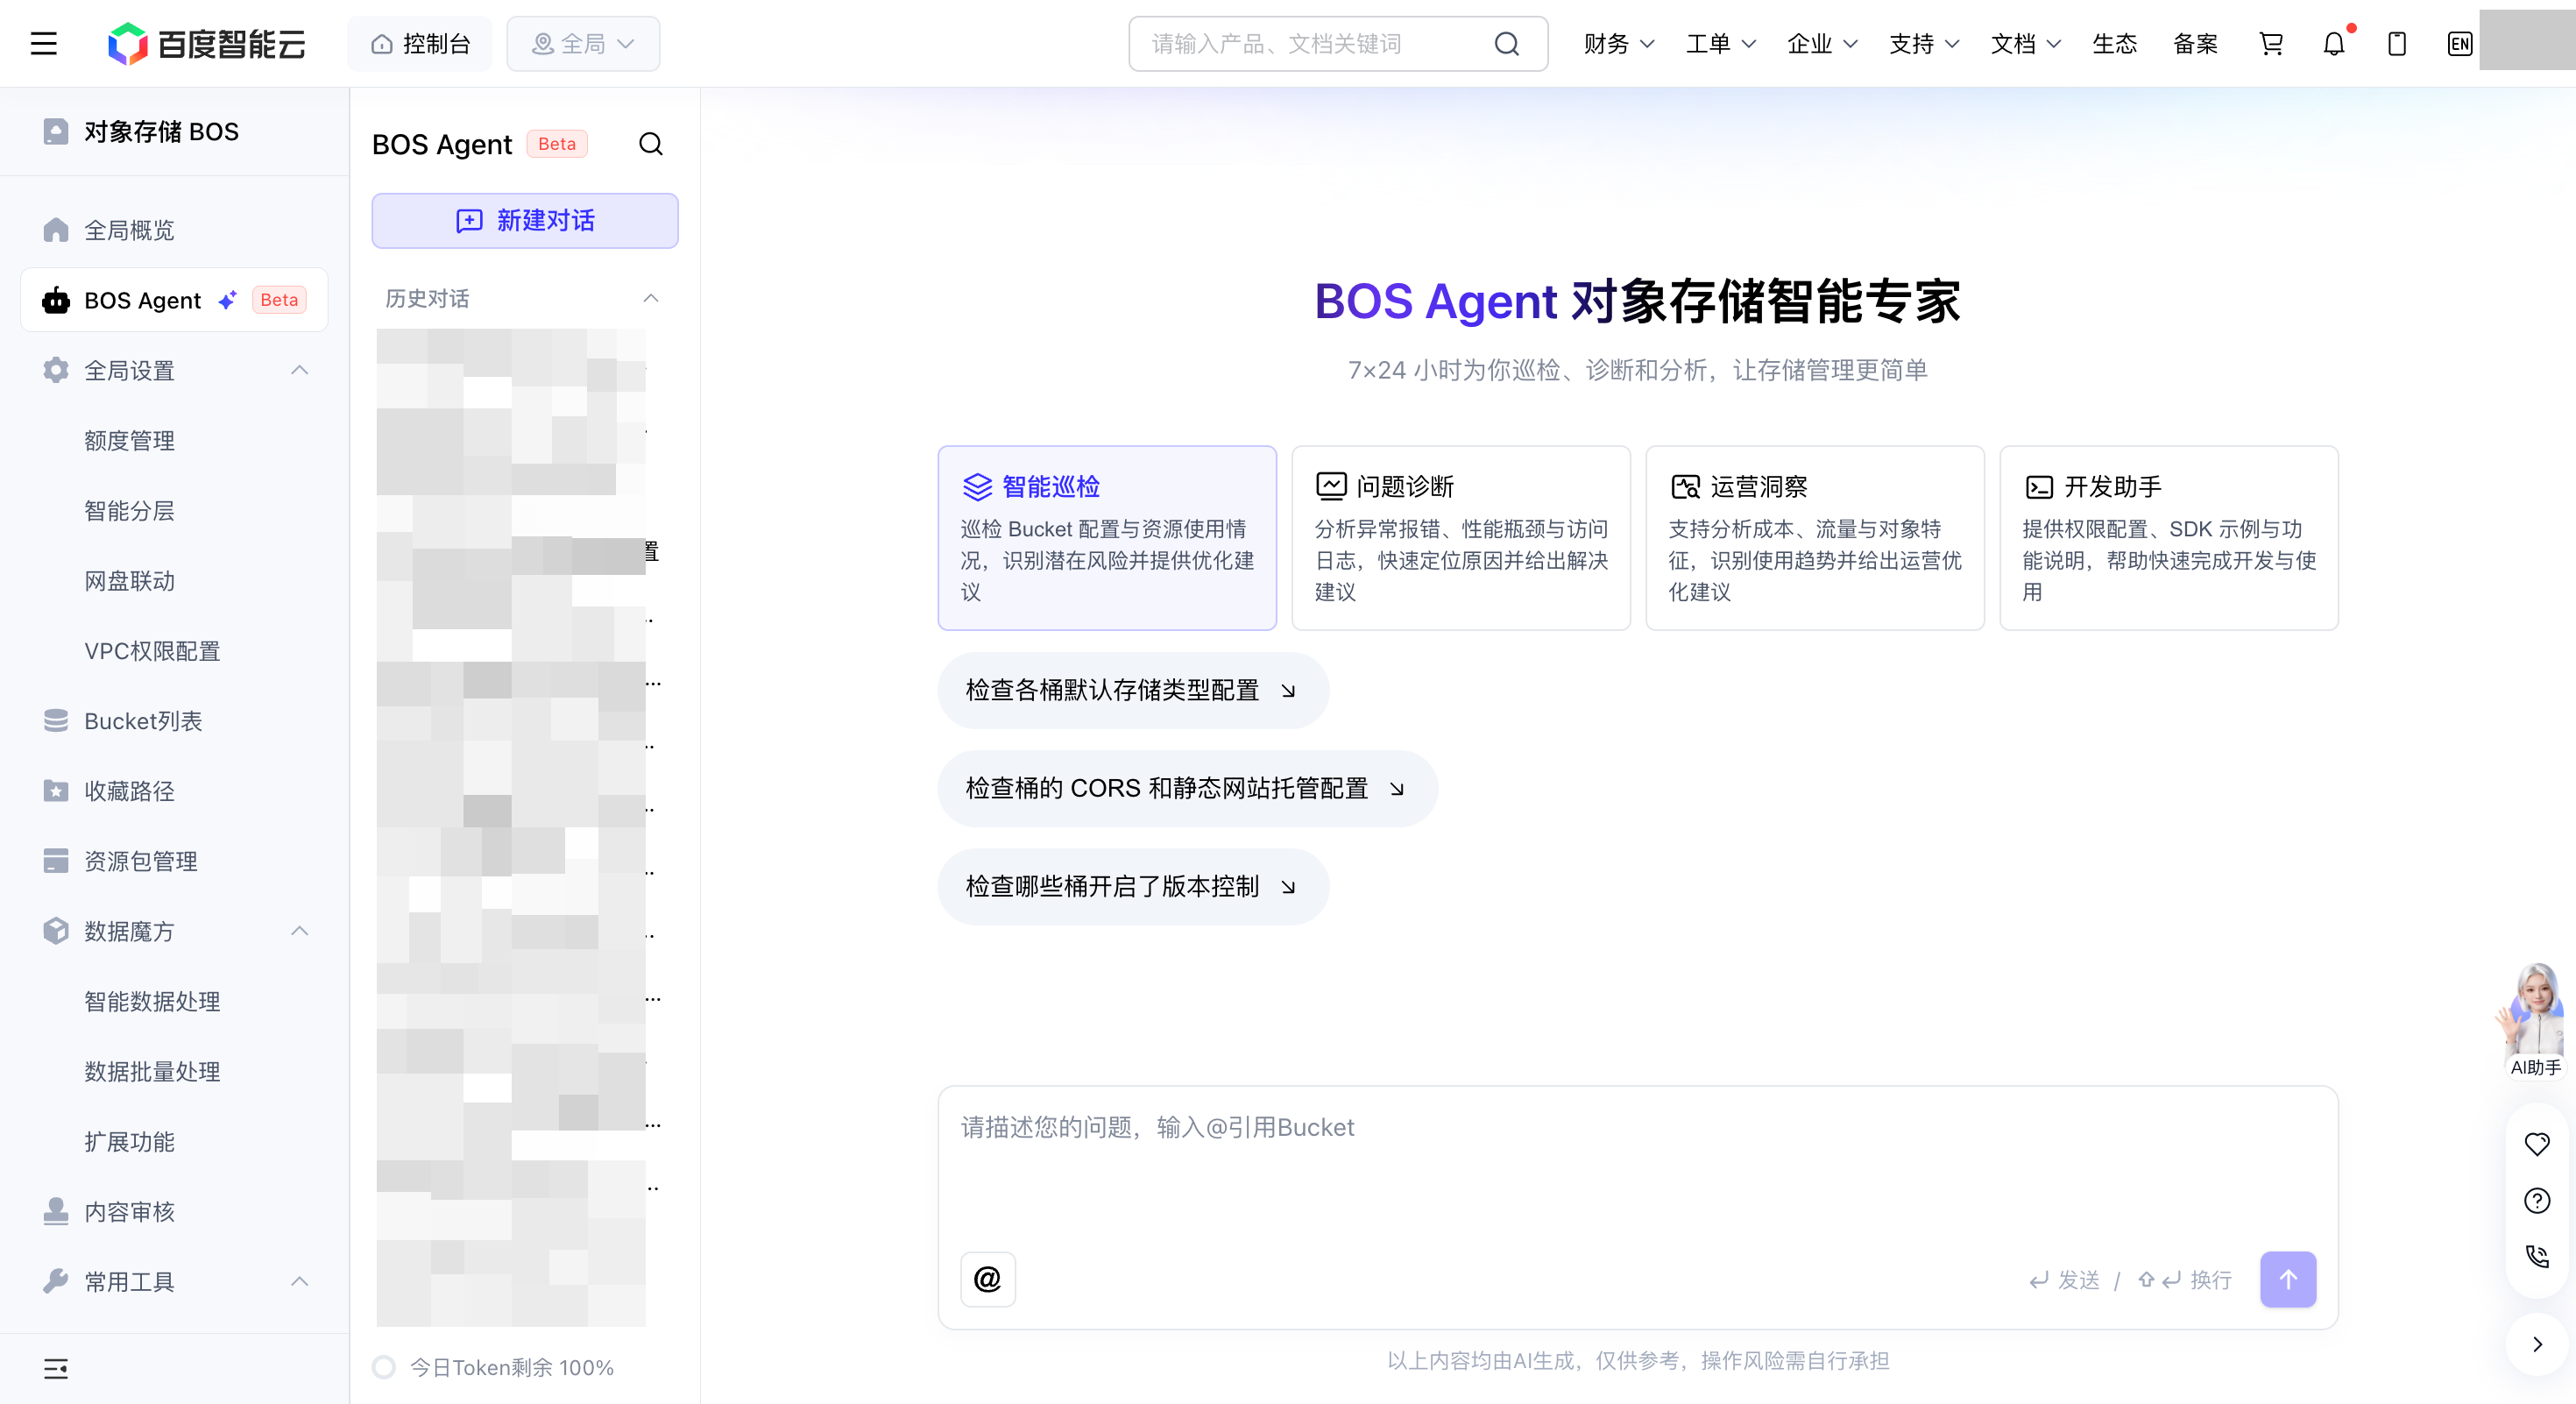This screenshot has width=2576, height=1404.
Task: Click the 今日Token剩余 progress ring
Action: (x=384, y=1367)
